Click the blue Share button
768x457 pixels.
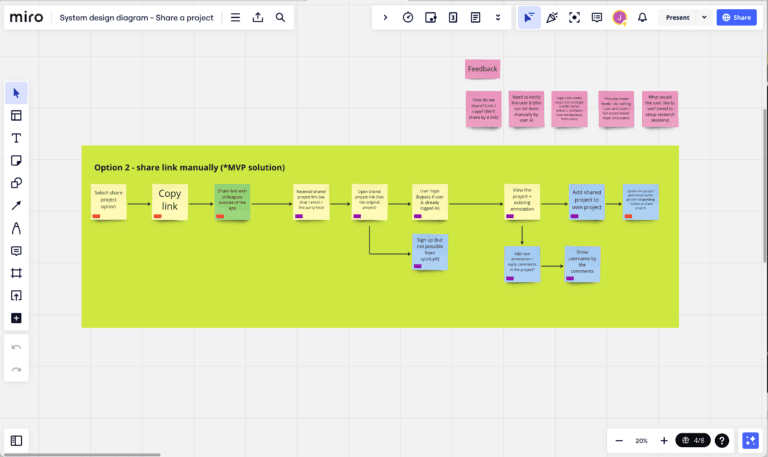point(736,17)
